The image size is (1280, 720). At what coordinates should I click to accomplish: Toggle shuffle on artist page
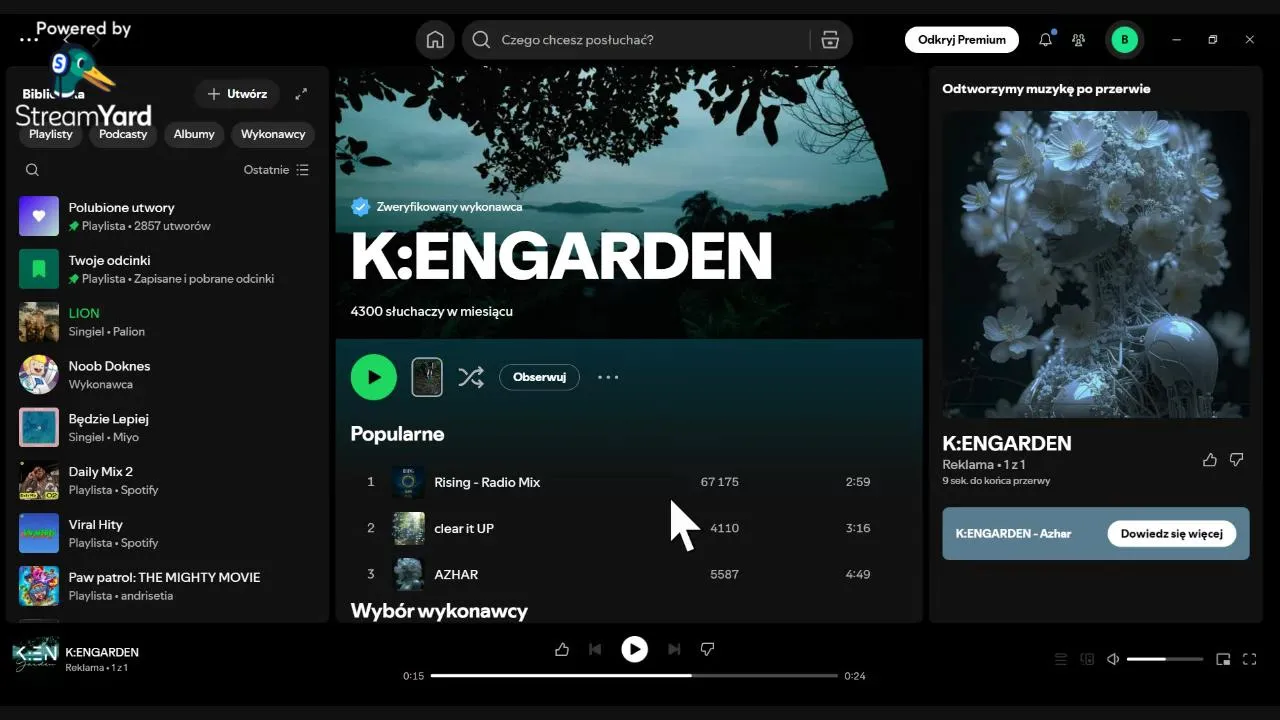pos(470,377)
